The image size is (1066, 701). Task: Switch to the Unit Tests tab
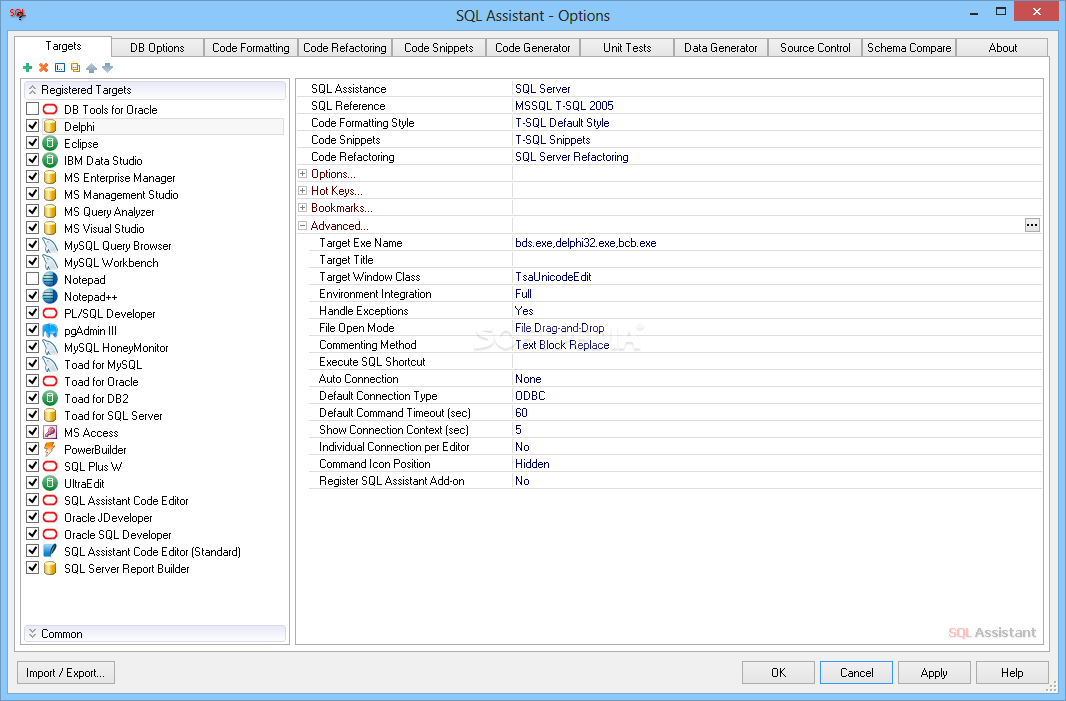click(x=627, y=48)
